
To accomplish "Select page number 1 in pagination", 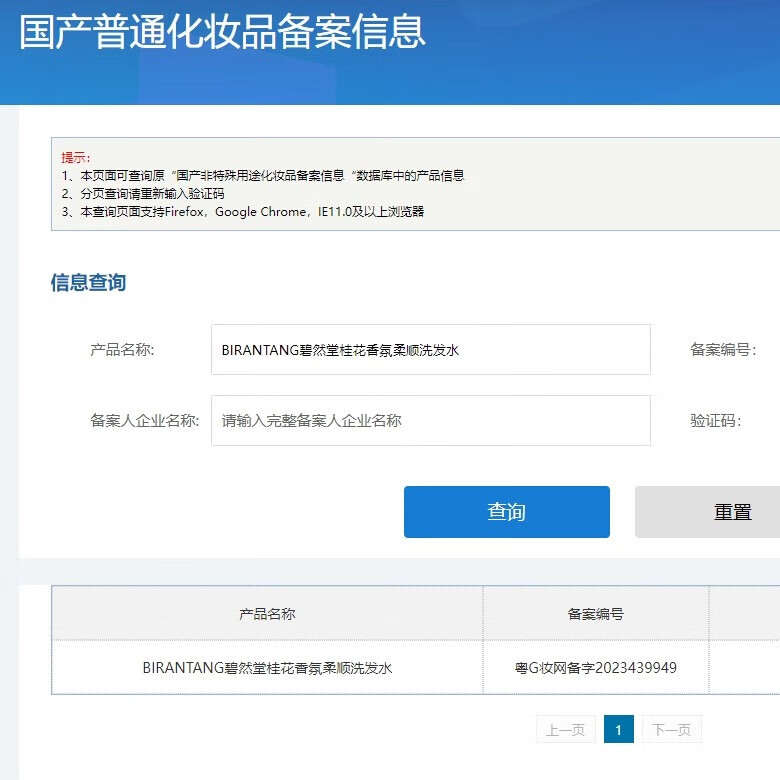I will 618,730.
